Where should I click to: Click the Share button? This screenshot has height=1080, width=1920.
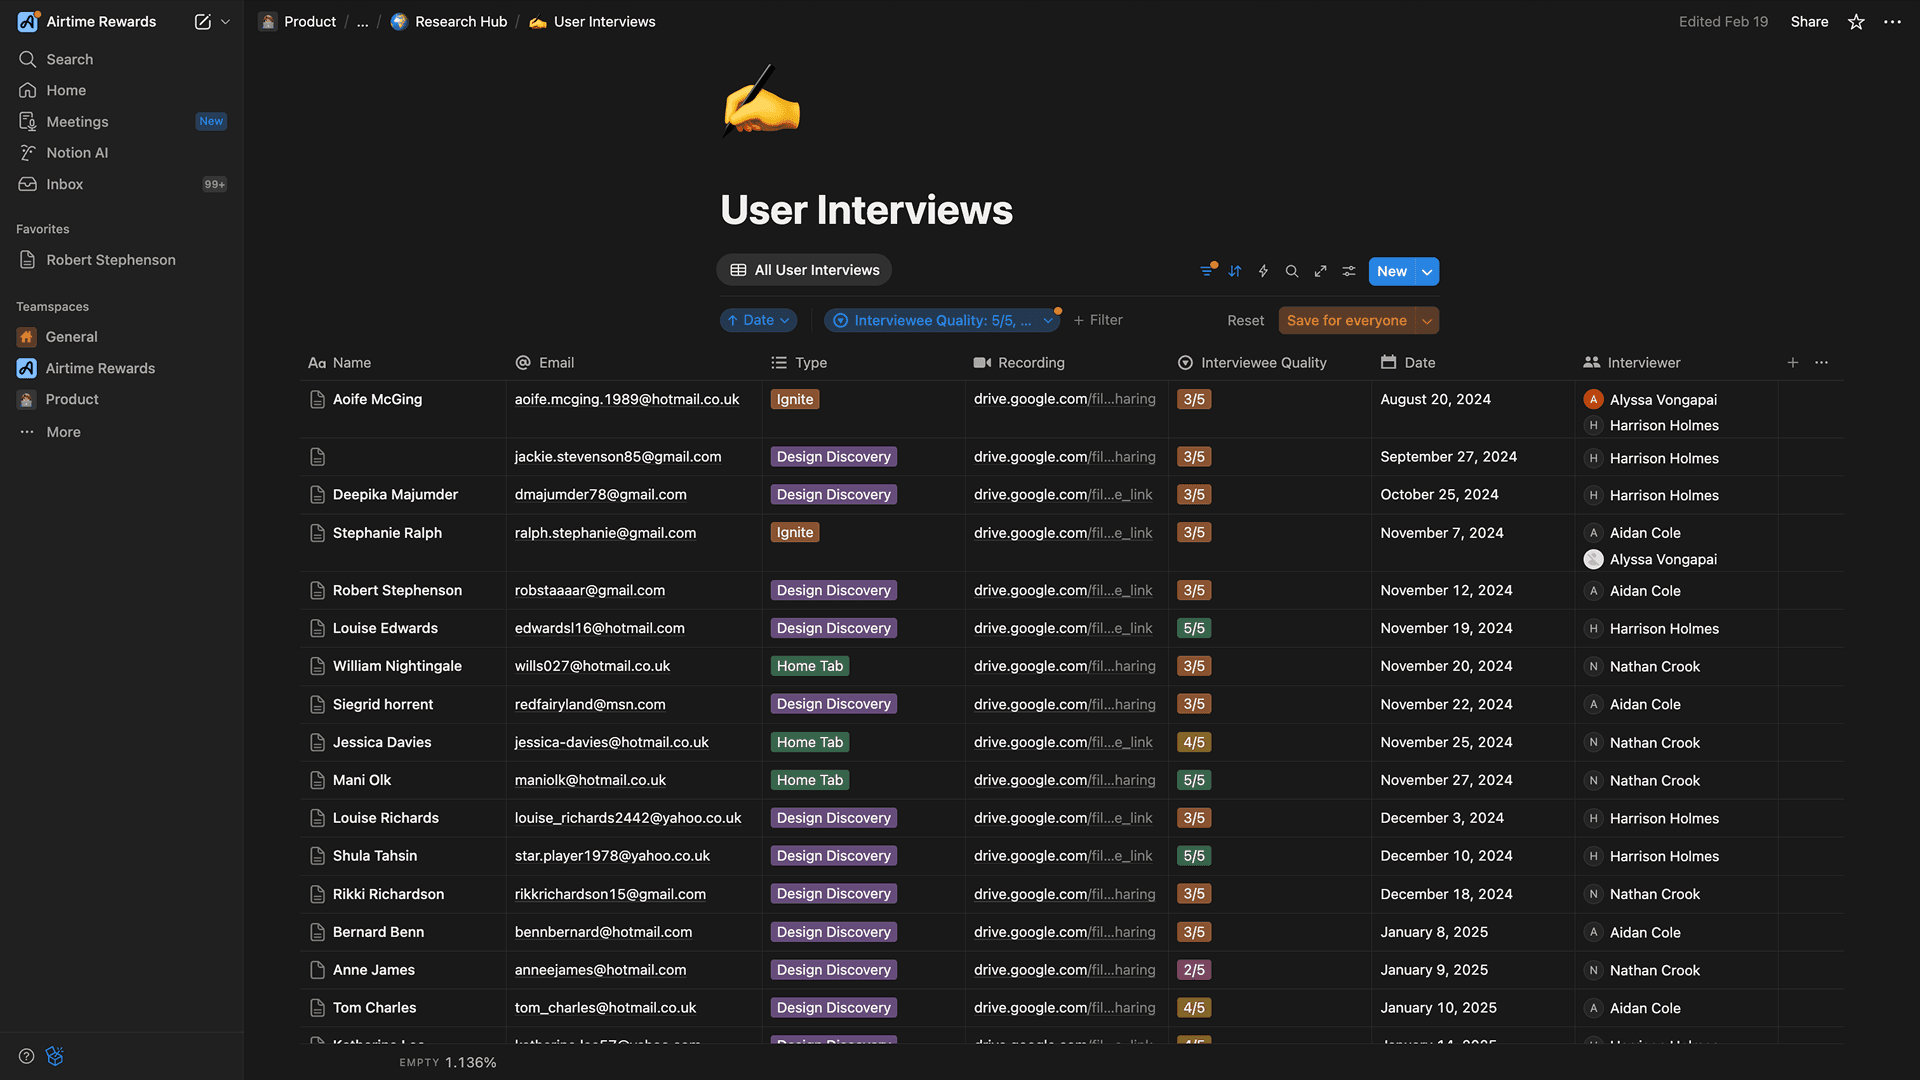click(x=1809, y=21)
